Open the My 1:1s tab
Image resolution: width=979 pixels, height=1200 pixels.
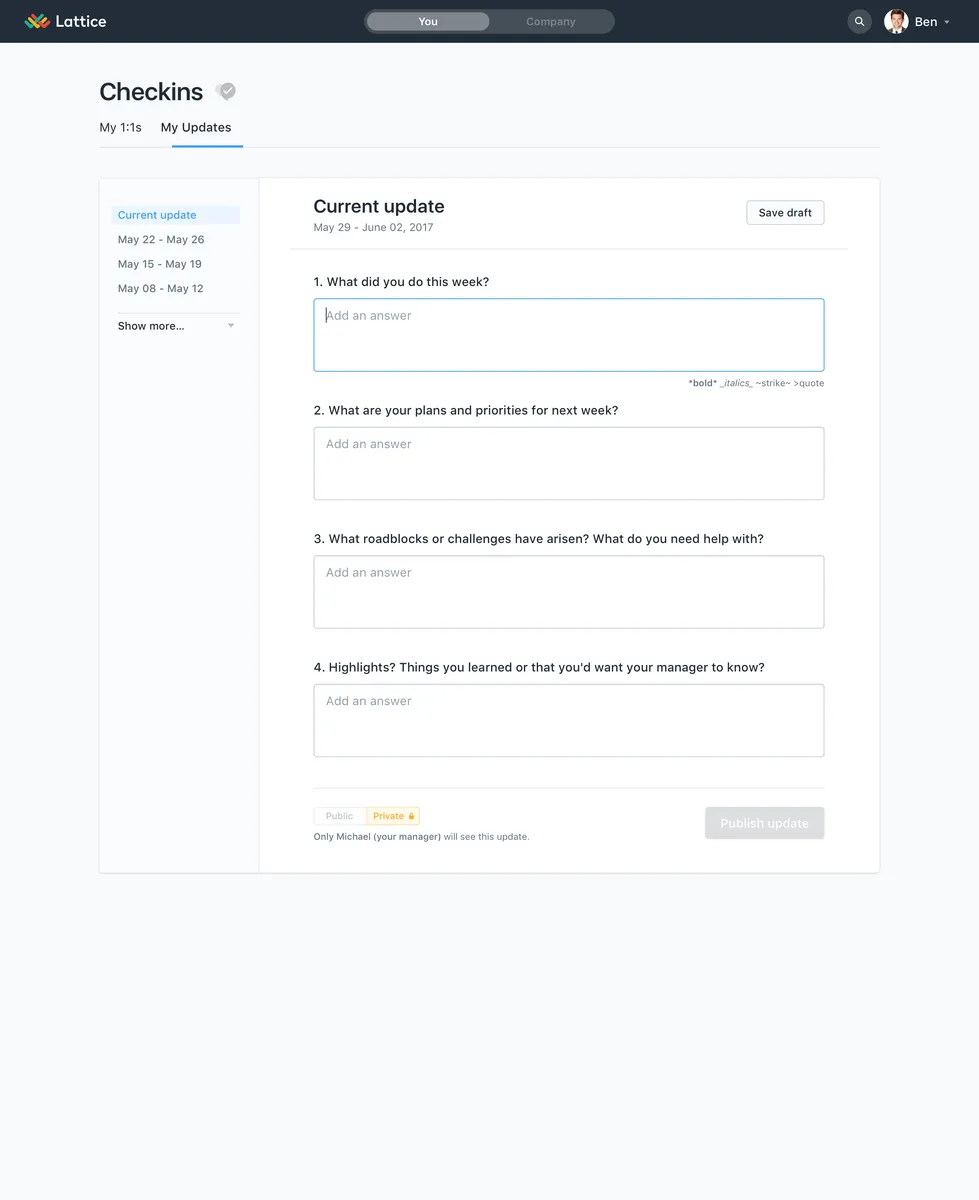120,127
